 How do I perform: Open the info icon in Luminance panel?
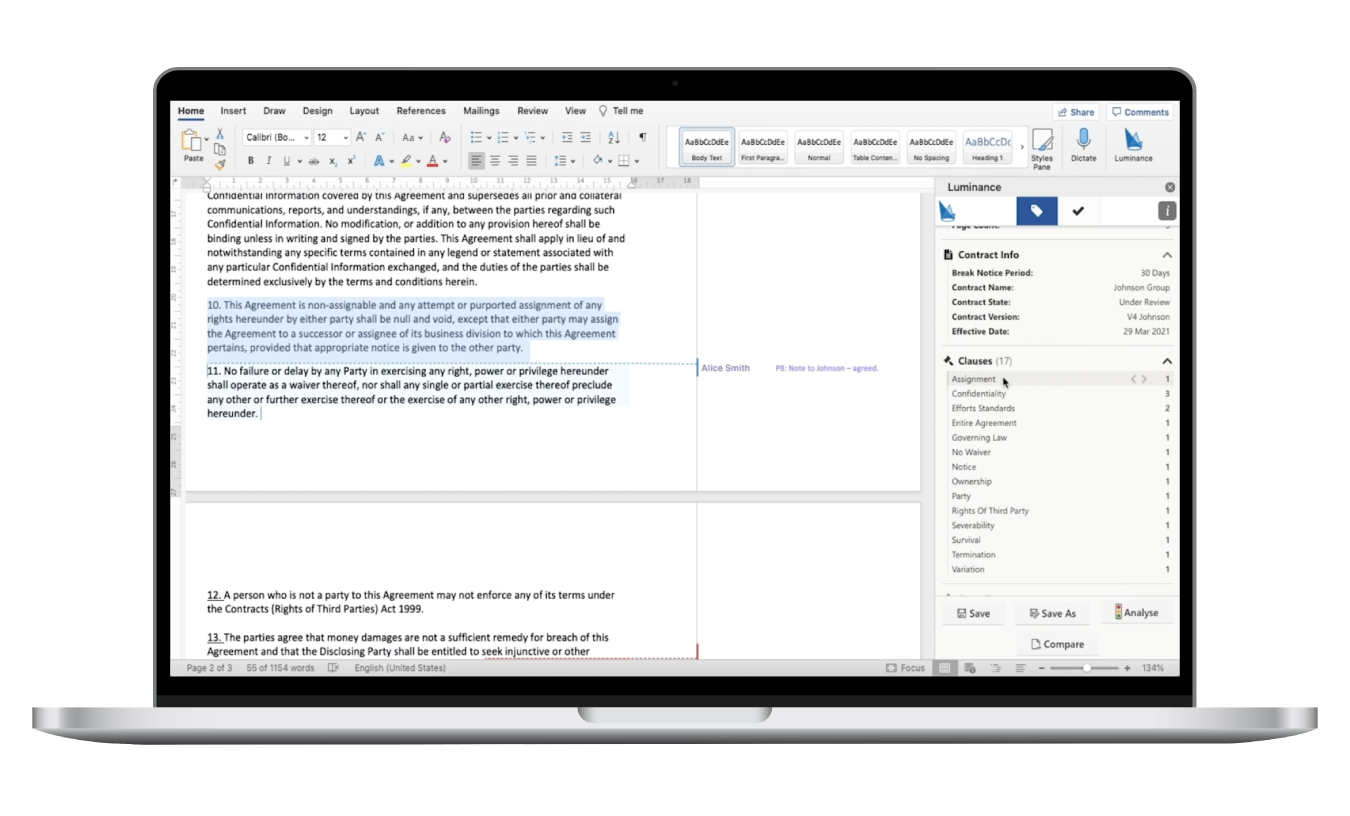click(1167, 211)
